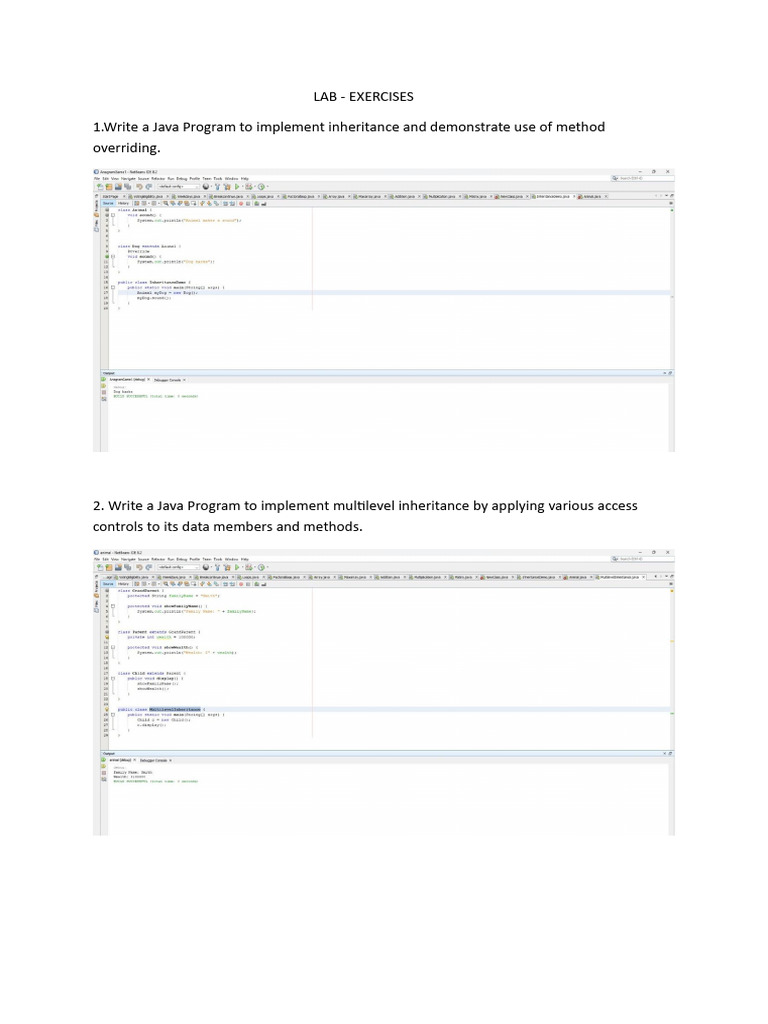This screenshot has height=1024, width=768.
Task: Click Run Project arrow in second NetBeans screenshot
Action: 237,567
